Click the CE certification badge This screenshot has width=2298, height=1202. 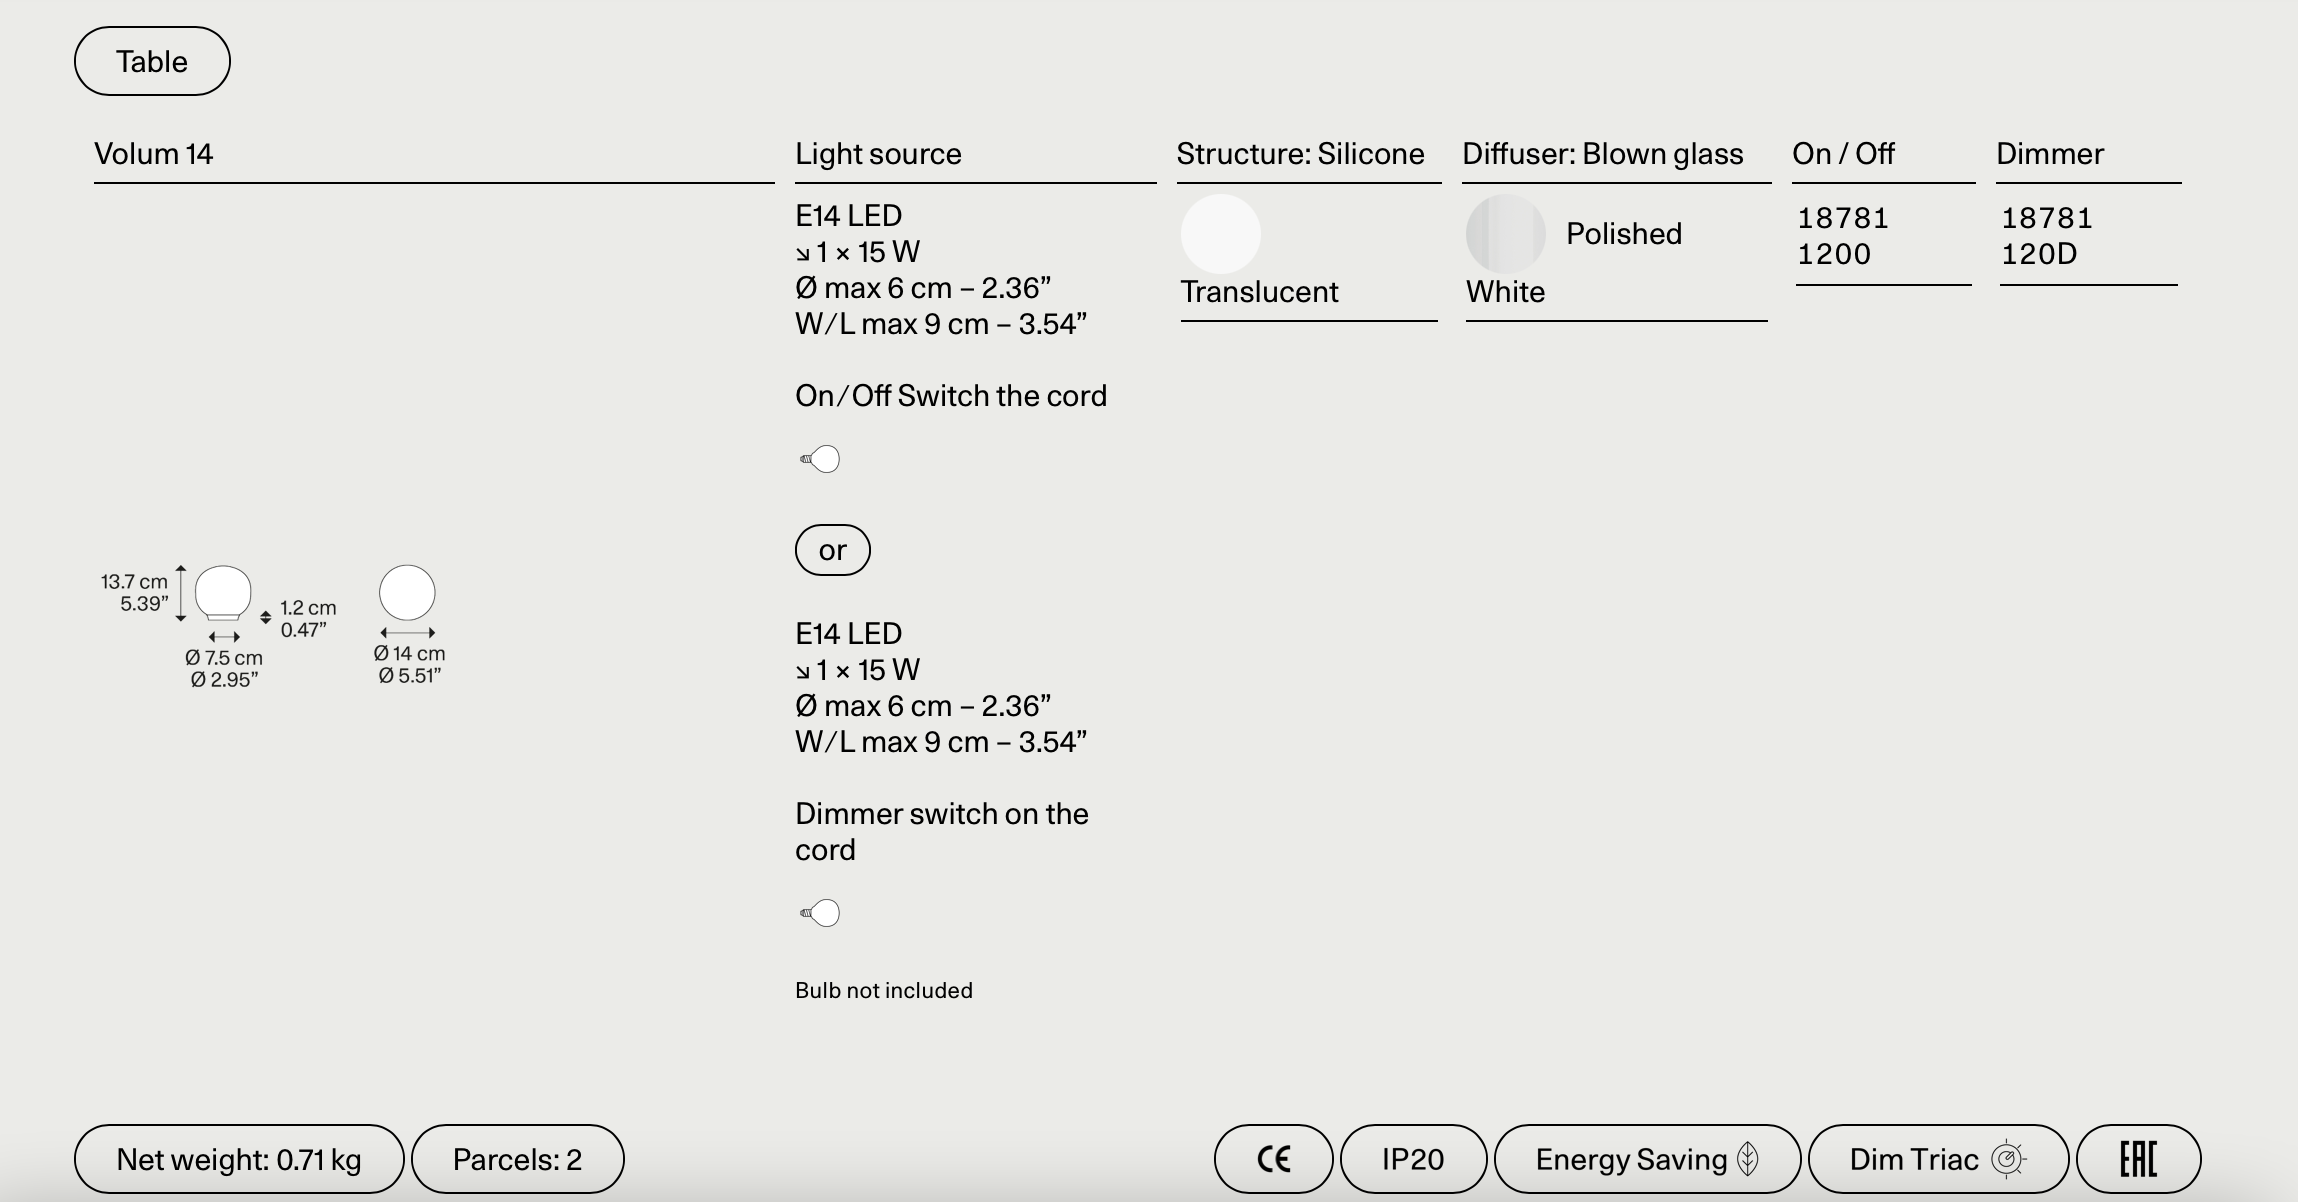pyautogui.click(x=1273, y=1159)
